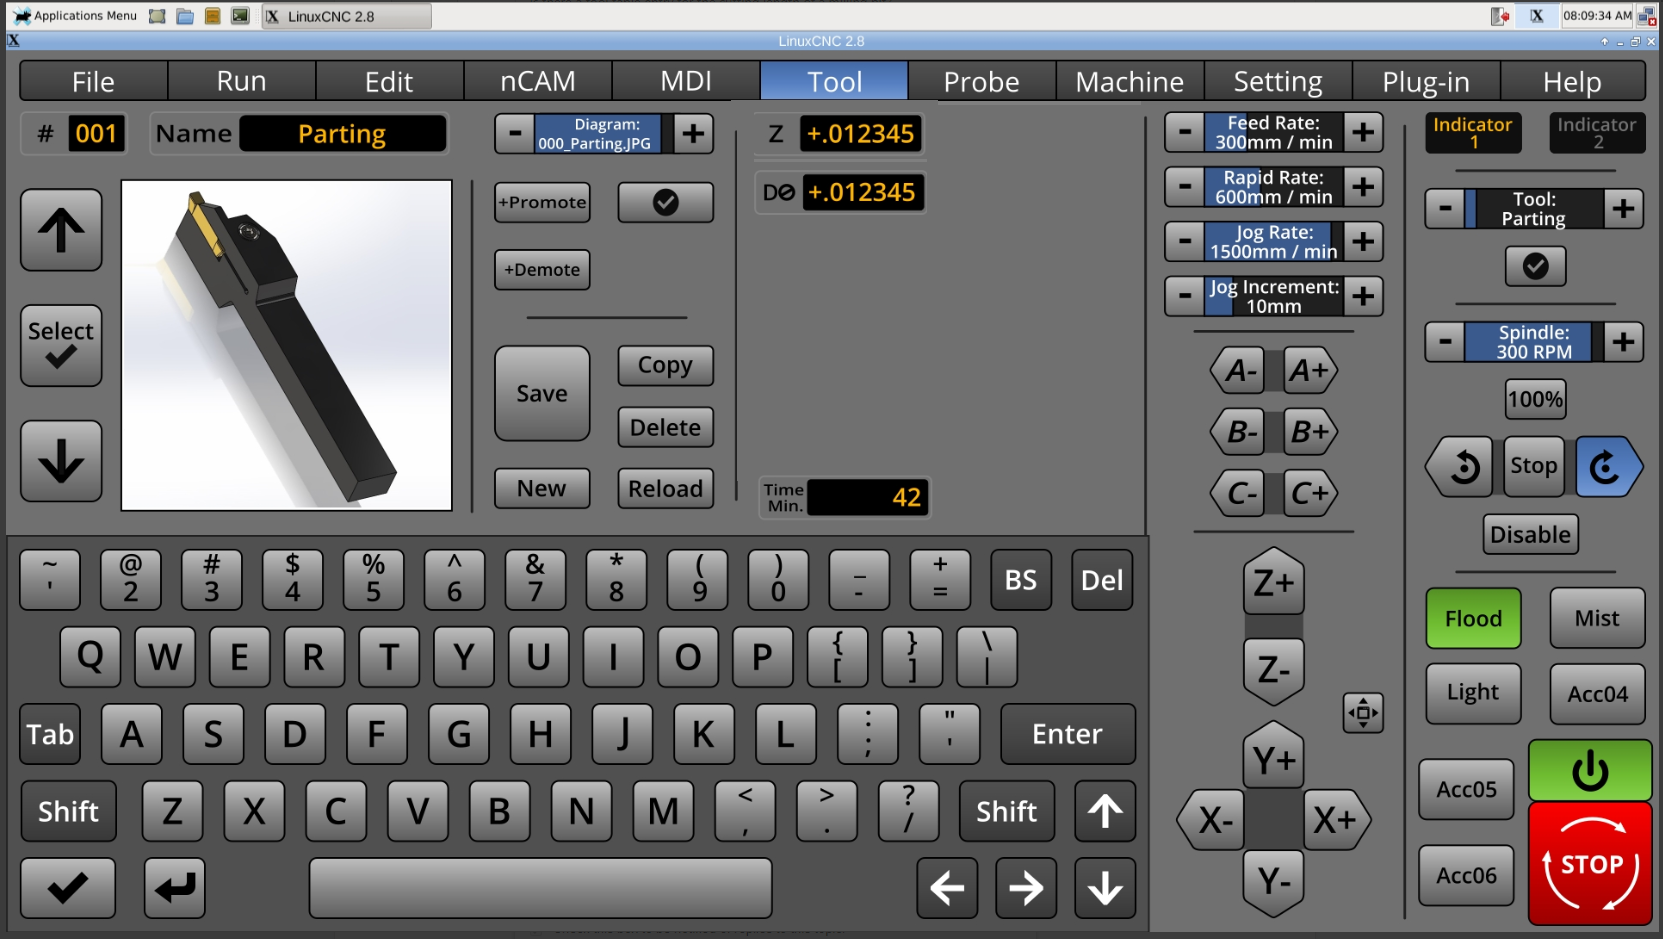
Task: Toggle Flood coolant off
Action: tap(1473, 618)
